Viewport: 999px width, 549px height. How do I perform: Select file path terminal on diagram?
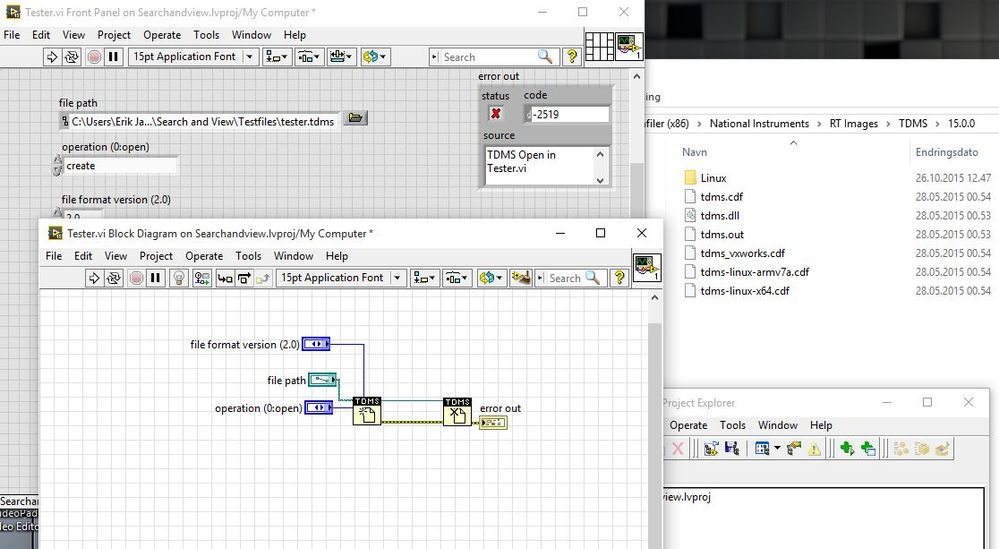(x=322, y=380)
